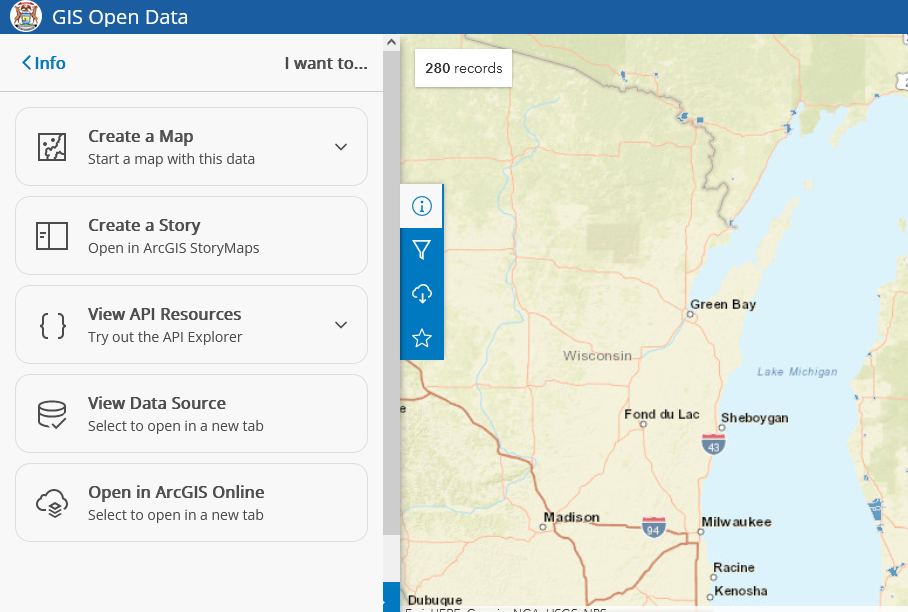Click 'Open in ArcGIS StoryMaps' subtitle
908x612 pixels.
click(x=174, y=248)
